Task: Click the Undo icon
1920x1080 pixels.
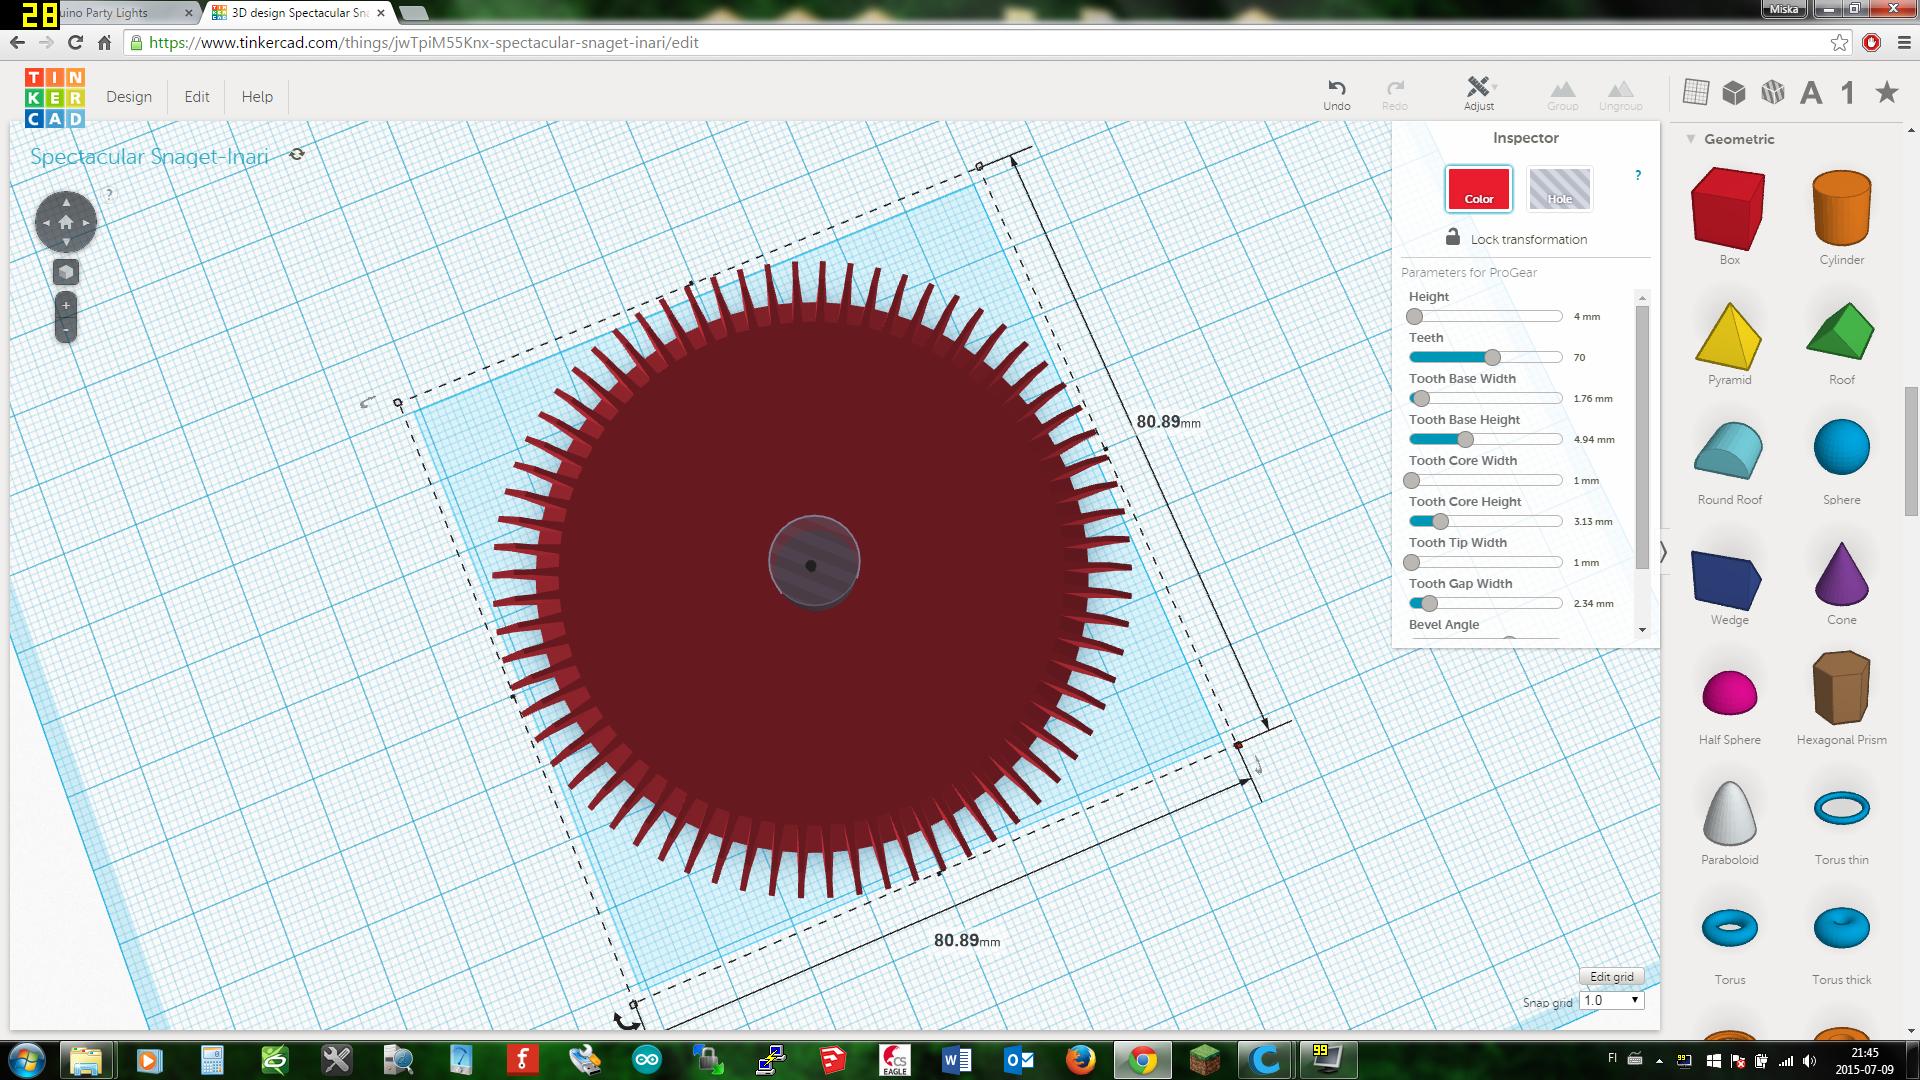Action: pos(1336,94)
